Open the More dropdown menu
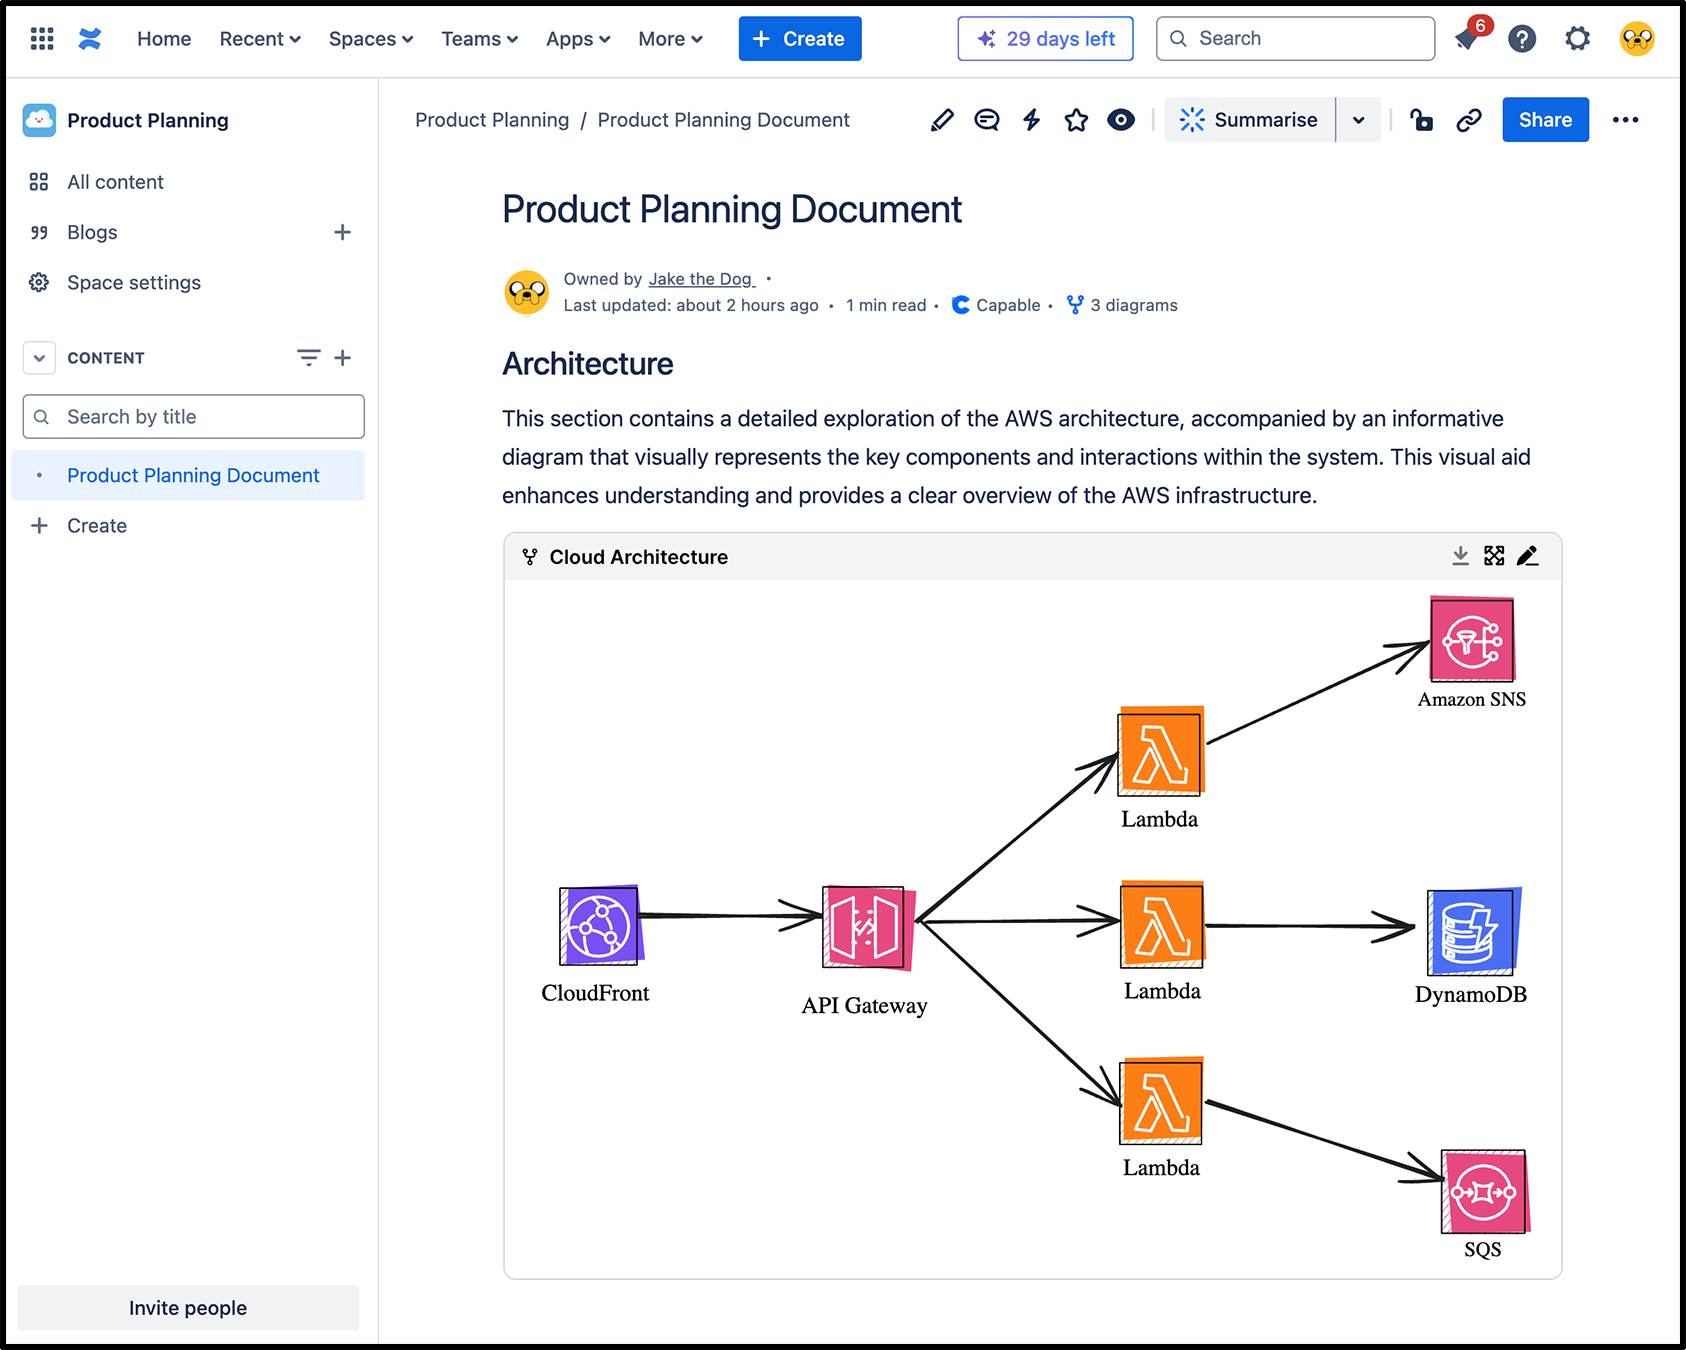Screen dimensions: 1686x1350 click(x=671, y=39)
